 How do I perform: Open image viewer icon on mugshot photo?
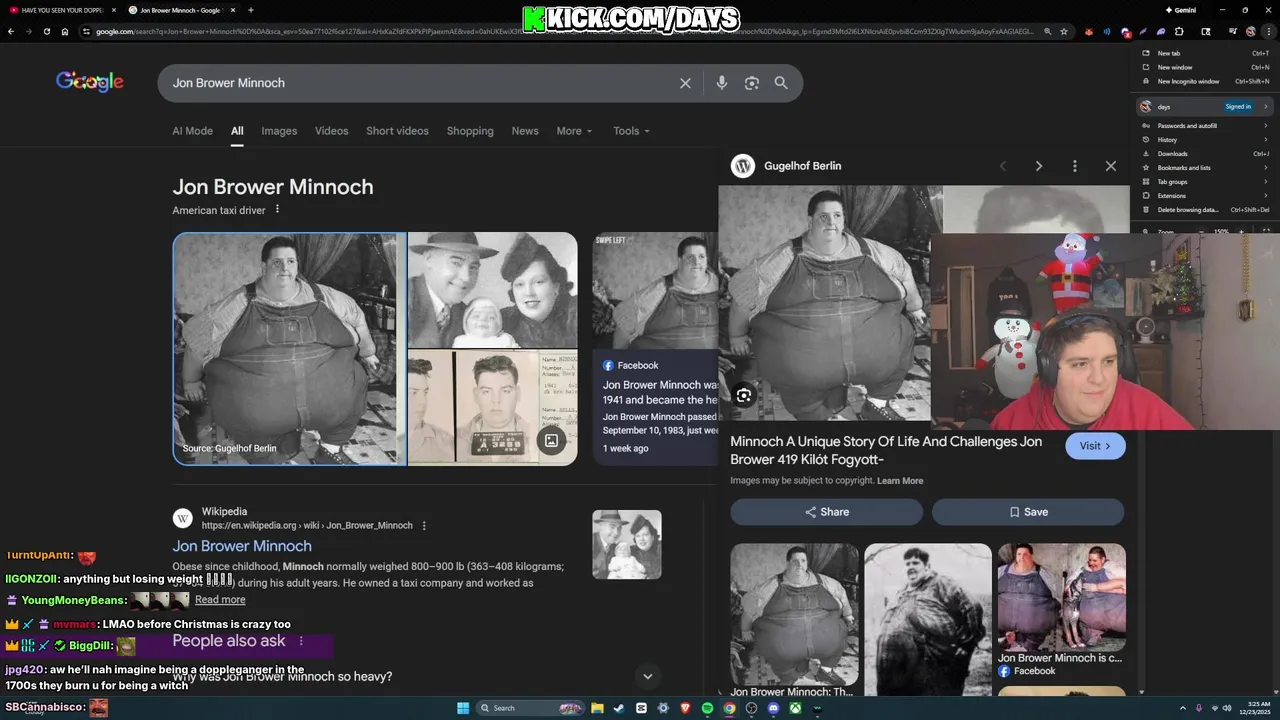pos(551,440)
